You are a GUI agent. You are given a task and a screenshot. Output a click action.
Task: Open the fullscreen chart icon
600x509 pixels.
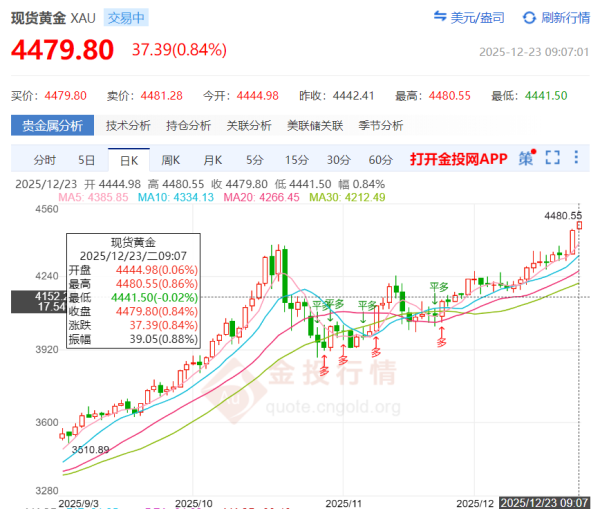click(553, 157)
